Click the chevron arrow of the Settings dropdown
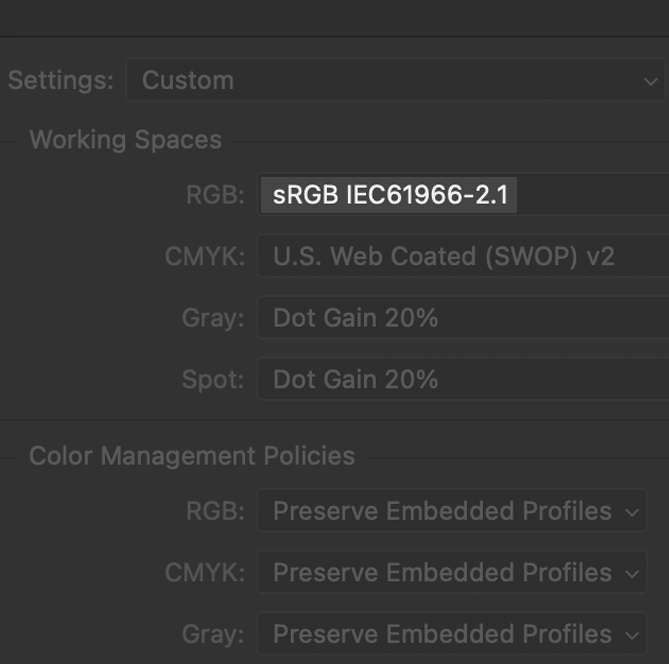 coord(651,82)
